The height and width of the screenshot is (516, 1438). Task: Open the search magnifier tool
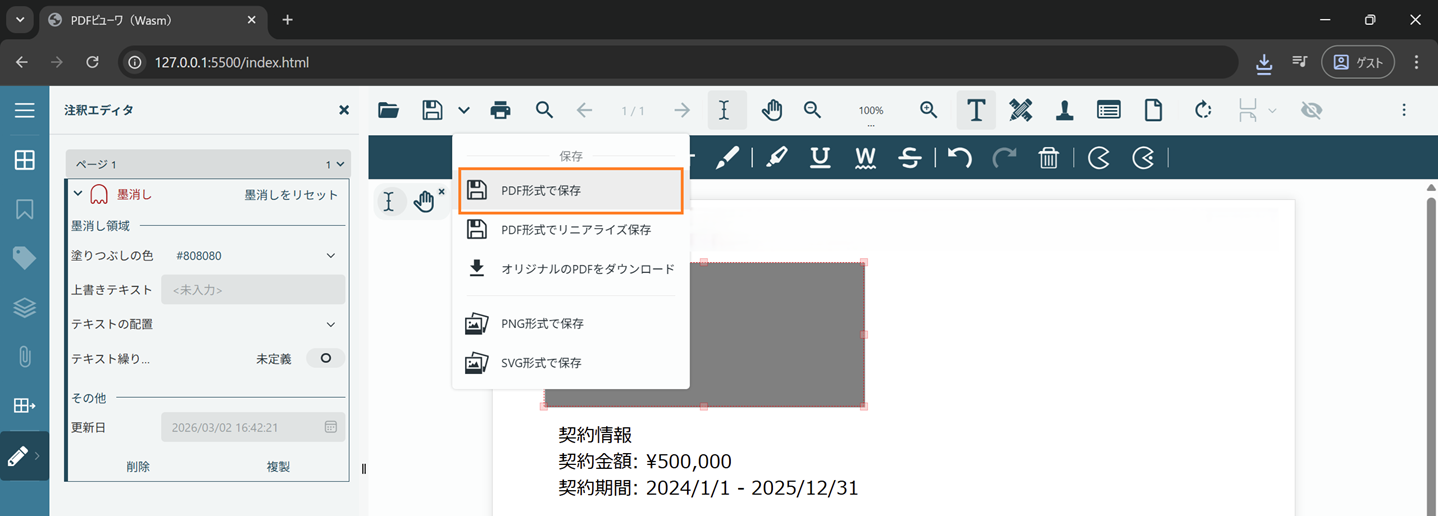(544, 110)
